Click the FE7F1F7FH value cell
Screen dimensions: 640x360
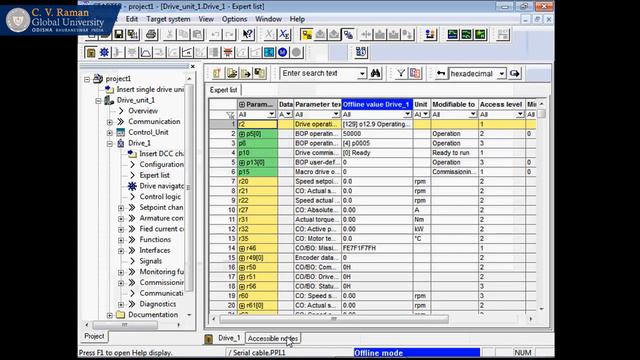click(x=377, y=248)
